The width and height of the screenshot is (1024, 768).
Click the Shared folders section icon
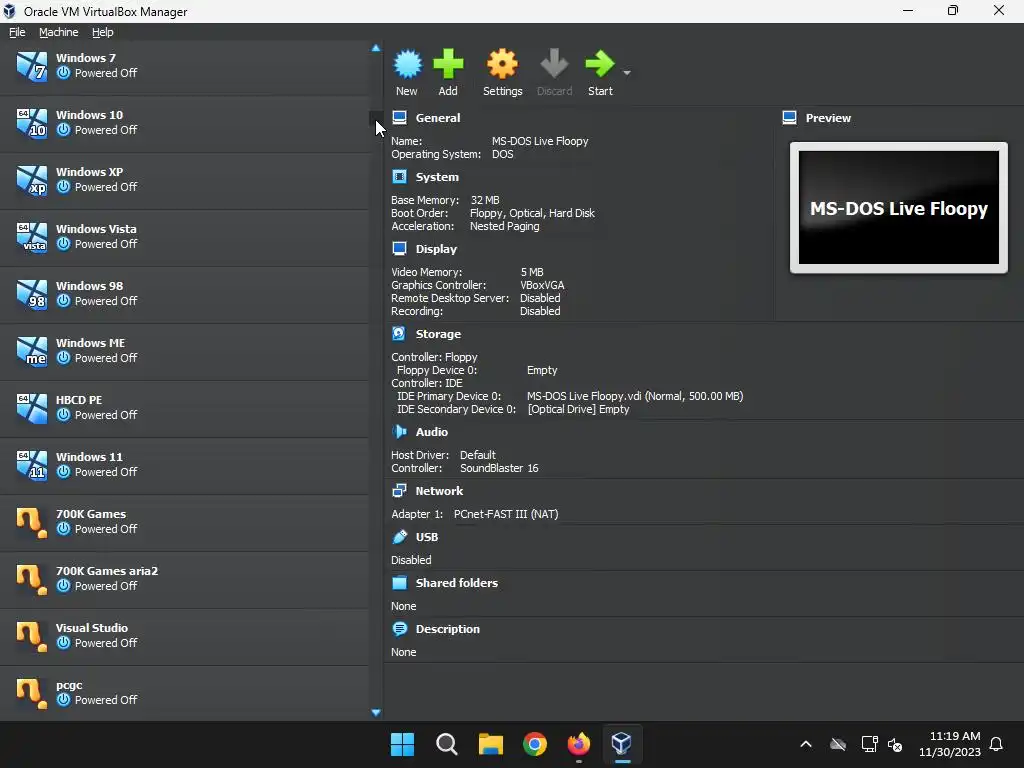[x=399, y=583]
